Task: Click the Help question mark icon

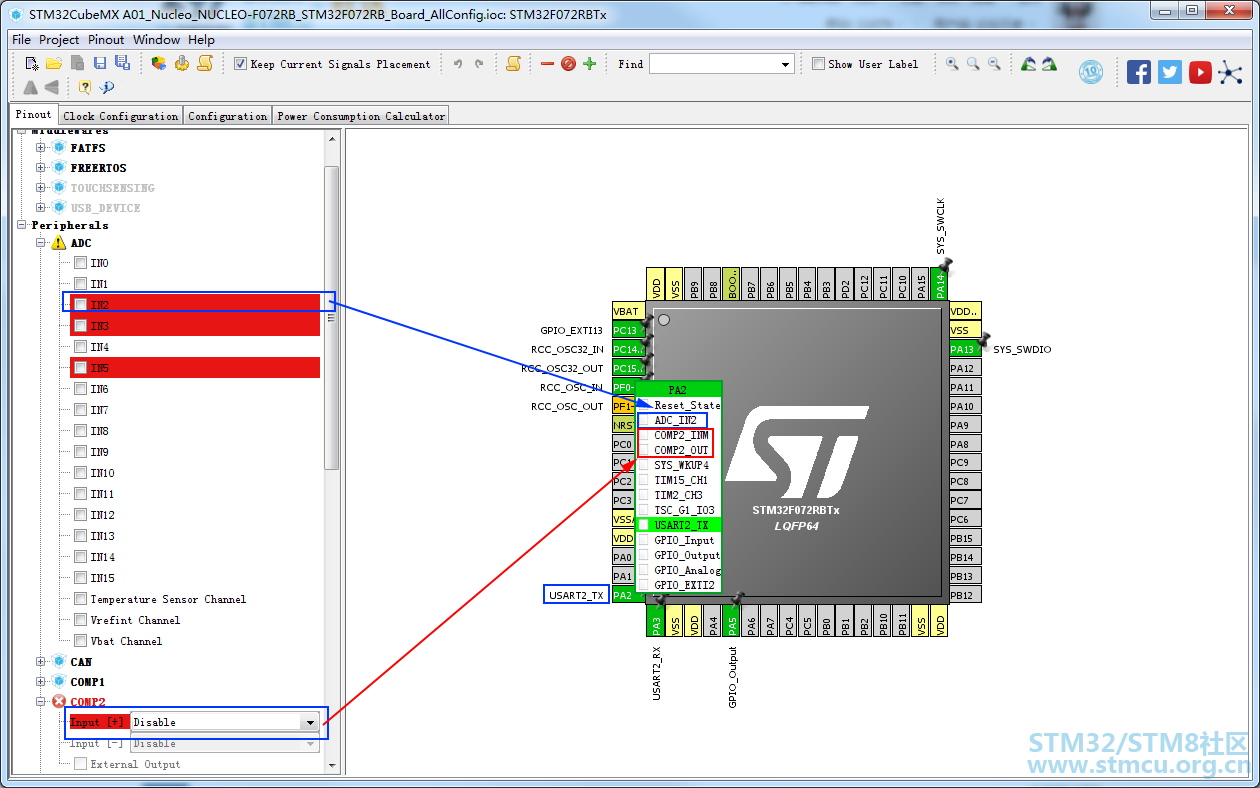Action: pos(85,87)
